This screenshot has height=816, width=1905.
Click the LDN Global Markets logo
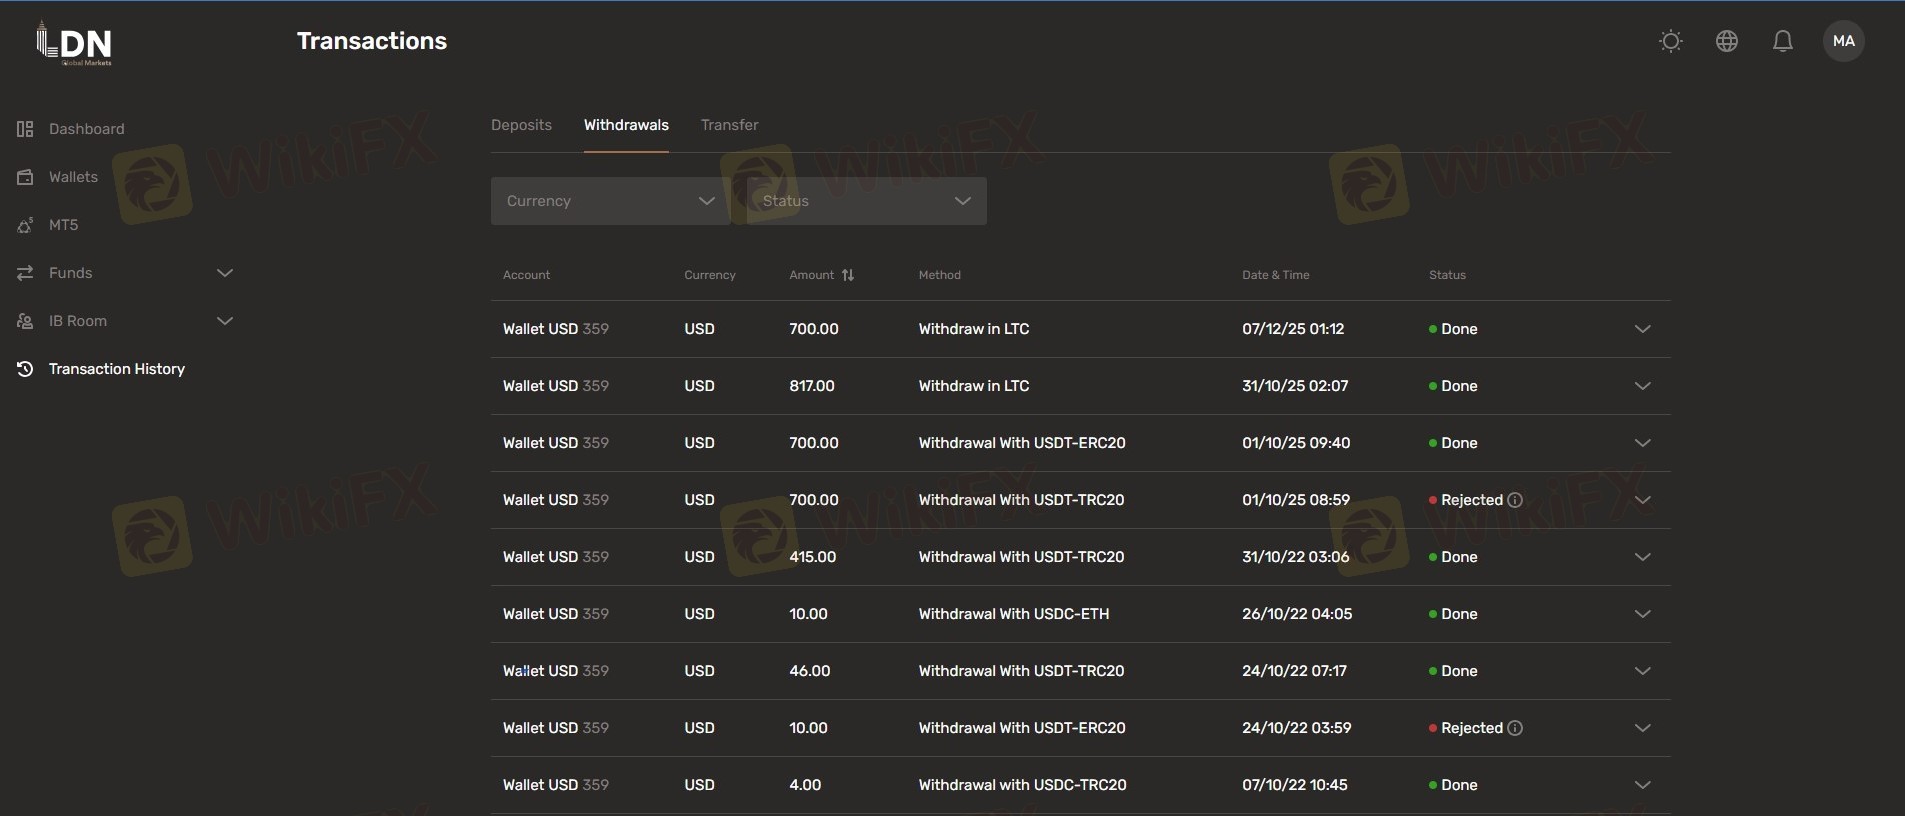pos(75,43)
